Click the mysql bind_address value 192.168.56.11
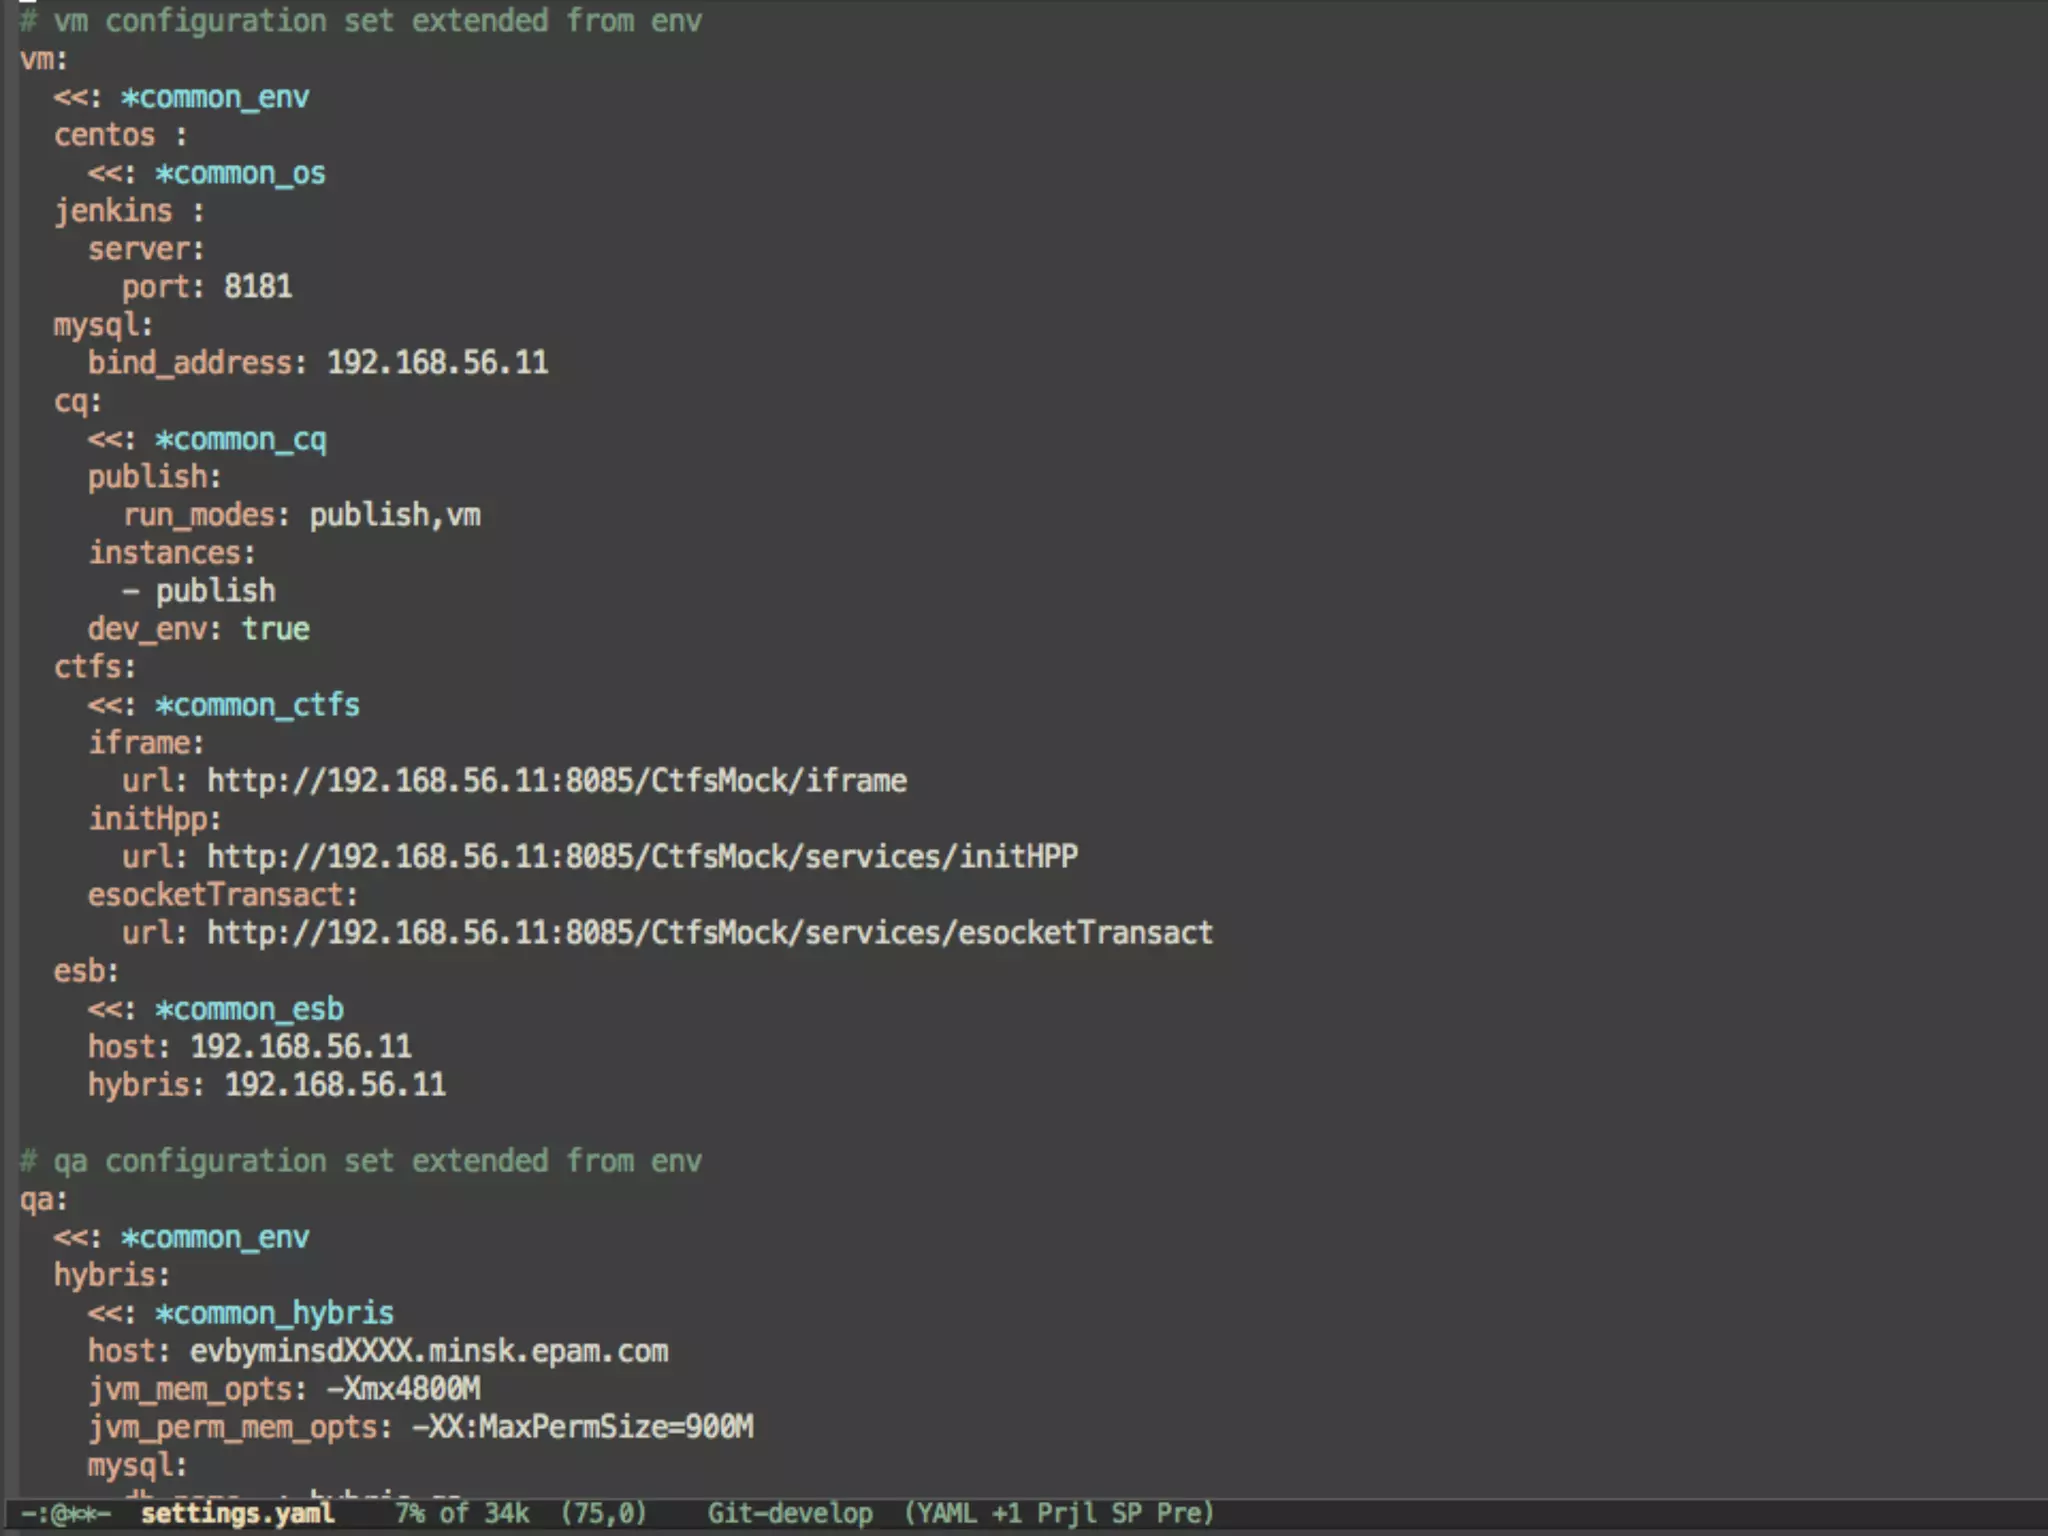Viewport: 2048px width, 1536px height. pyautogui.click(x=437, y=363)
